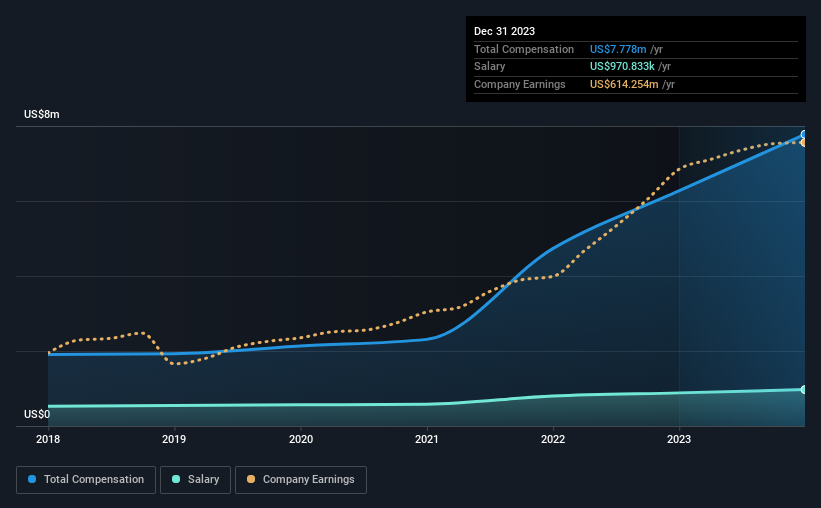The height and width of the screenshot is (508, 821).
Task: Click the 2021 x-axis label
Action: (x=427, y=439)
